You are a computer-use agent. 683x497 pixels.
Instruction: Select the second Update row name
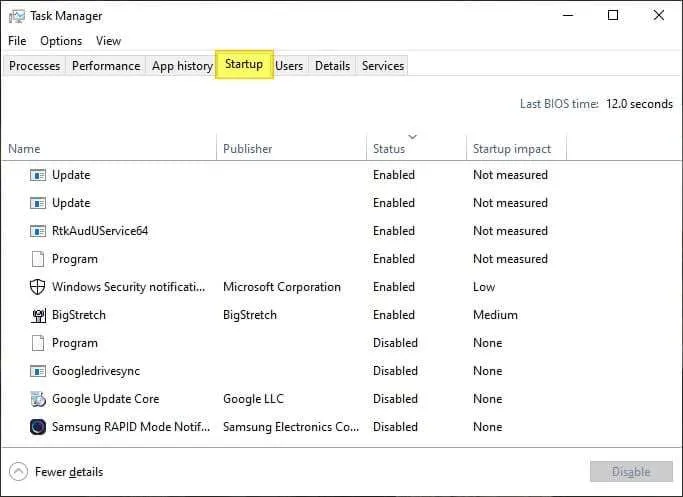[x=71, y=203]
